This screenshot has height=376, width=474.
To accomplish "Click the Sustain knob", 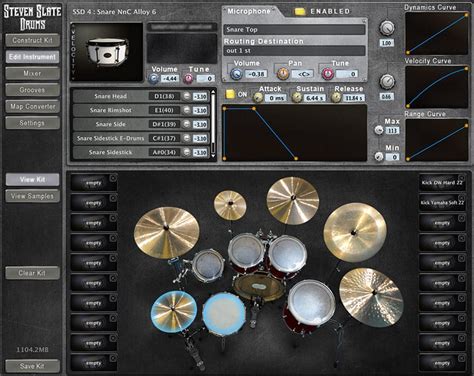I will pyautogui.click(x=297, y=98).
